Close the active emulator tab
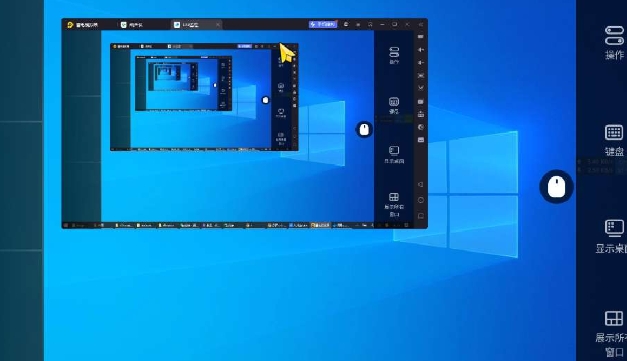This screenshot has height=361, width=627. point(218,25)
